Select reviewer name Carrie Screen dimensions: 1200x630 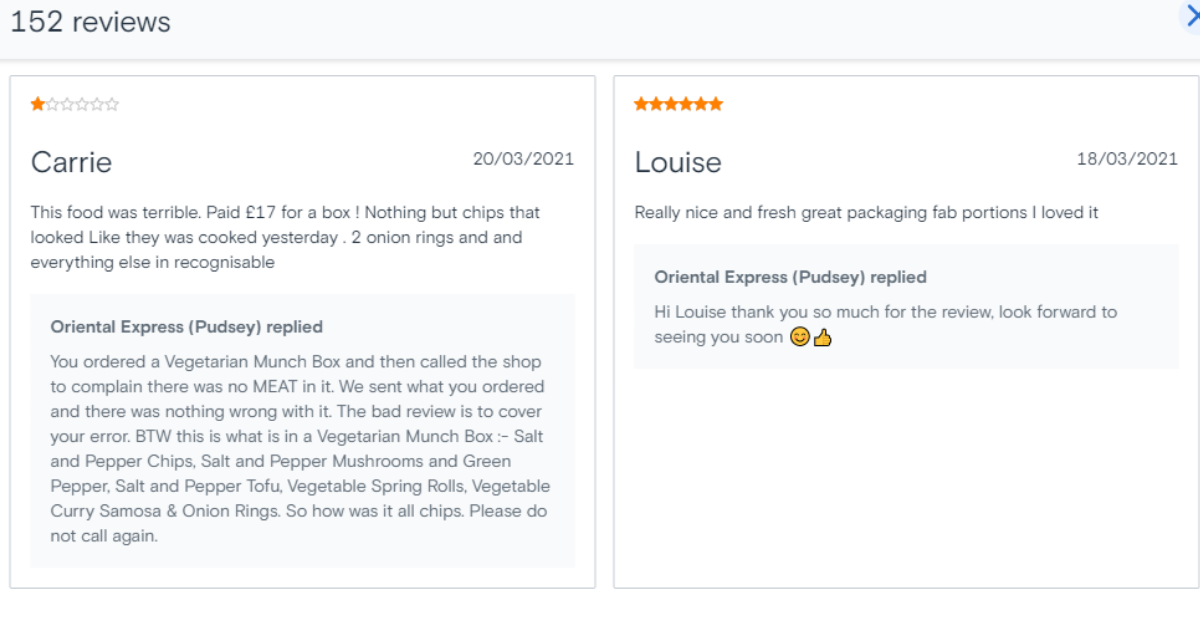tap(71, 162)
